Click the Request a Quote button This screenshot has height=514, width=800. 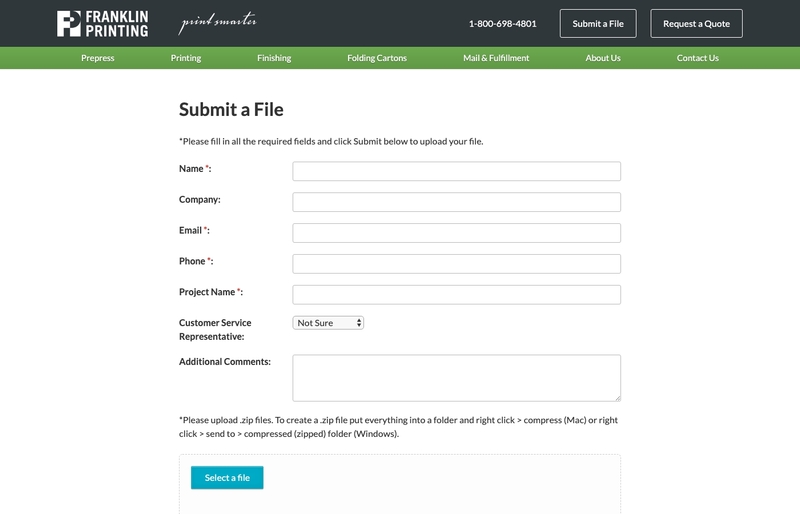point(696,23)
